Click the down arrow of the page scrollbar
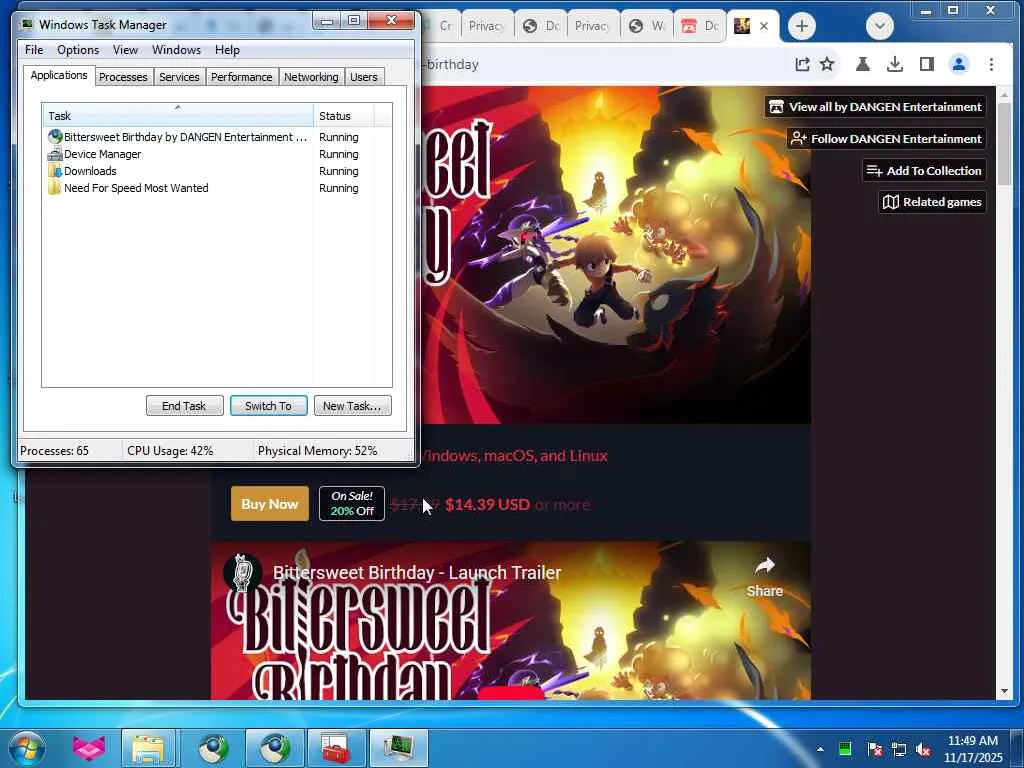The image size is (1024, 768). point(1004,692)
